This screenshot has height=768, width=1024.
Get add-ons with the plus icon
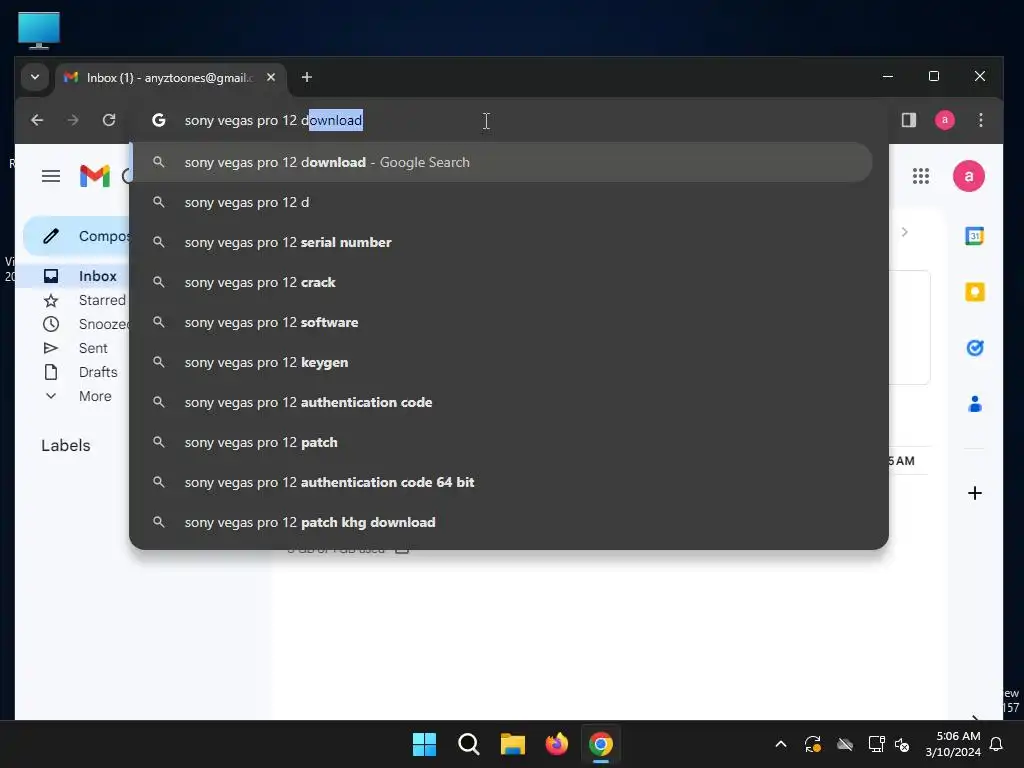coord(974,493)
